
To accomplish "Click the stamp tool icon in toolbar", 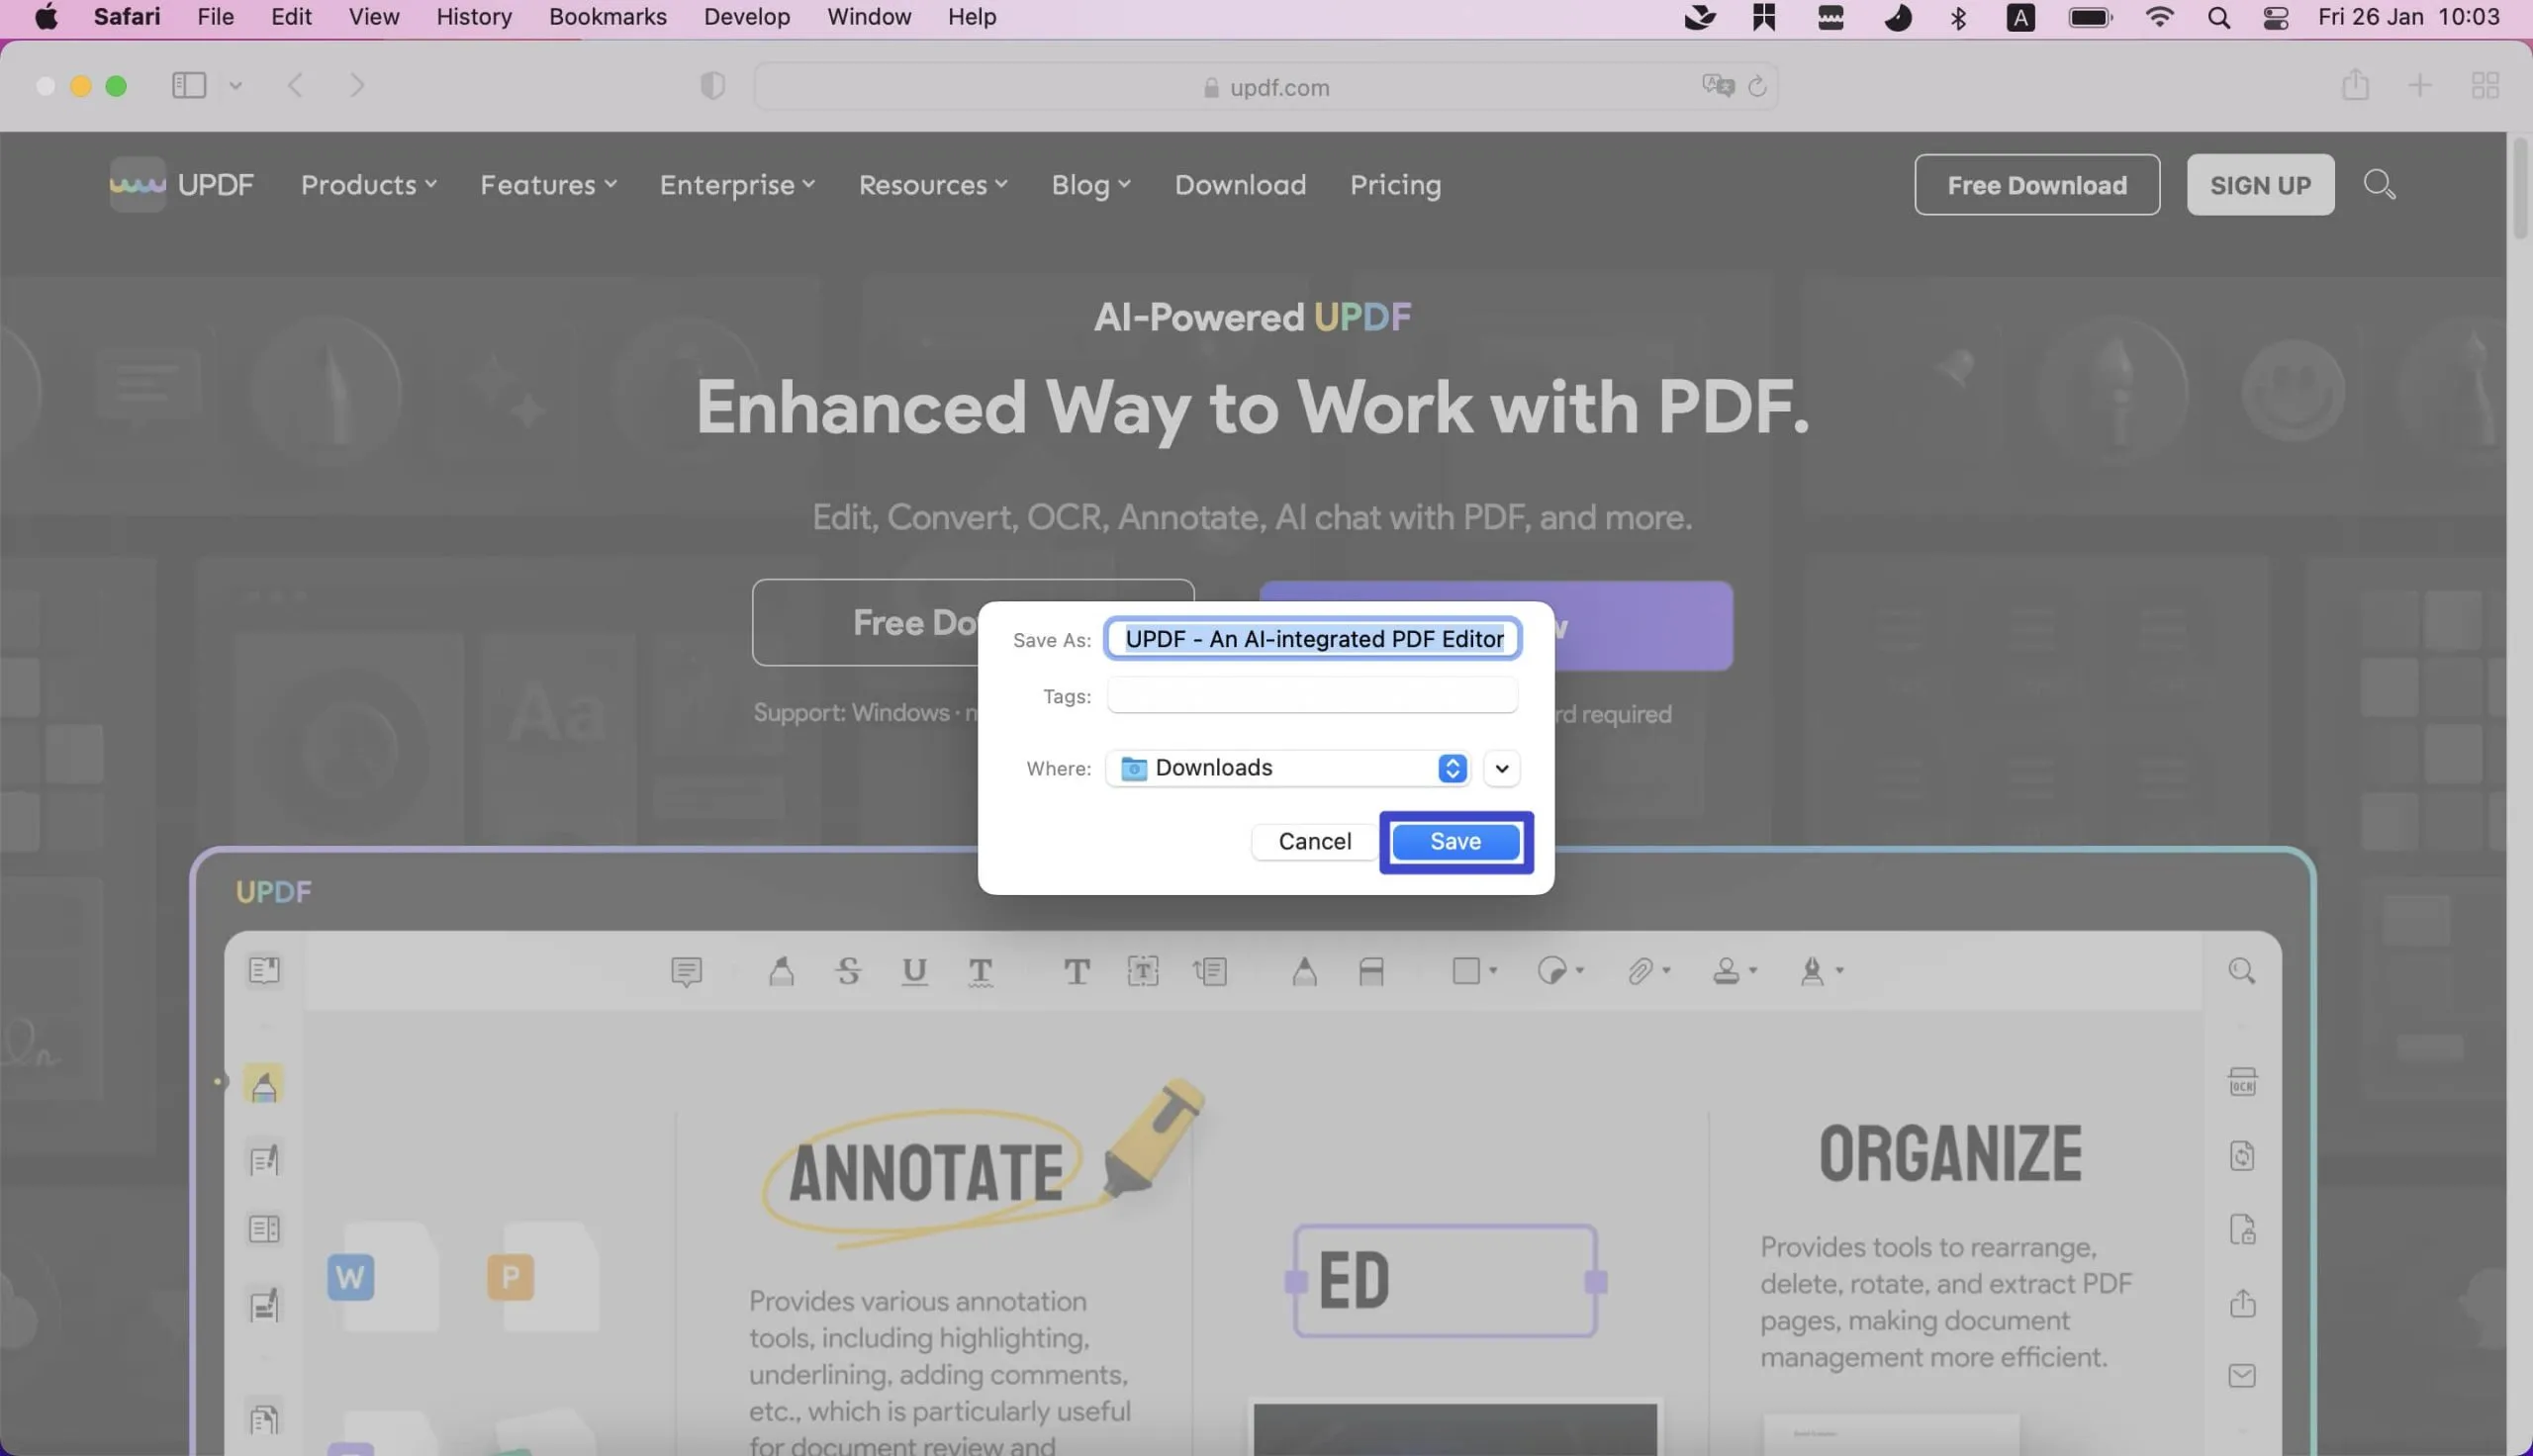I will (1730, 972).
